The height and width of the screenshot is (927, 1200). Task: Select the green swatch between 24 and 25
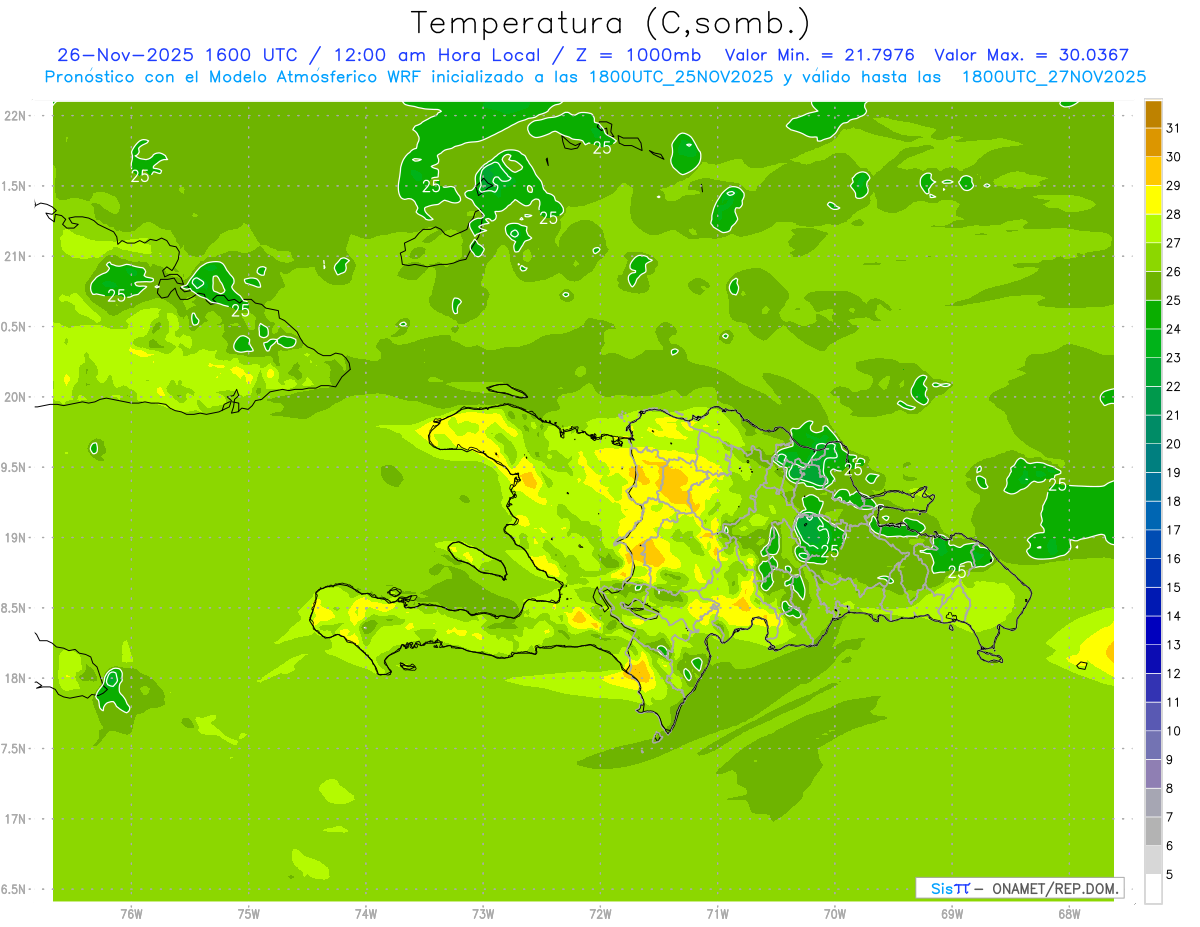[1153, 315]
